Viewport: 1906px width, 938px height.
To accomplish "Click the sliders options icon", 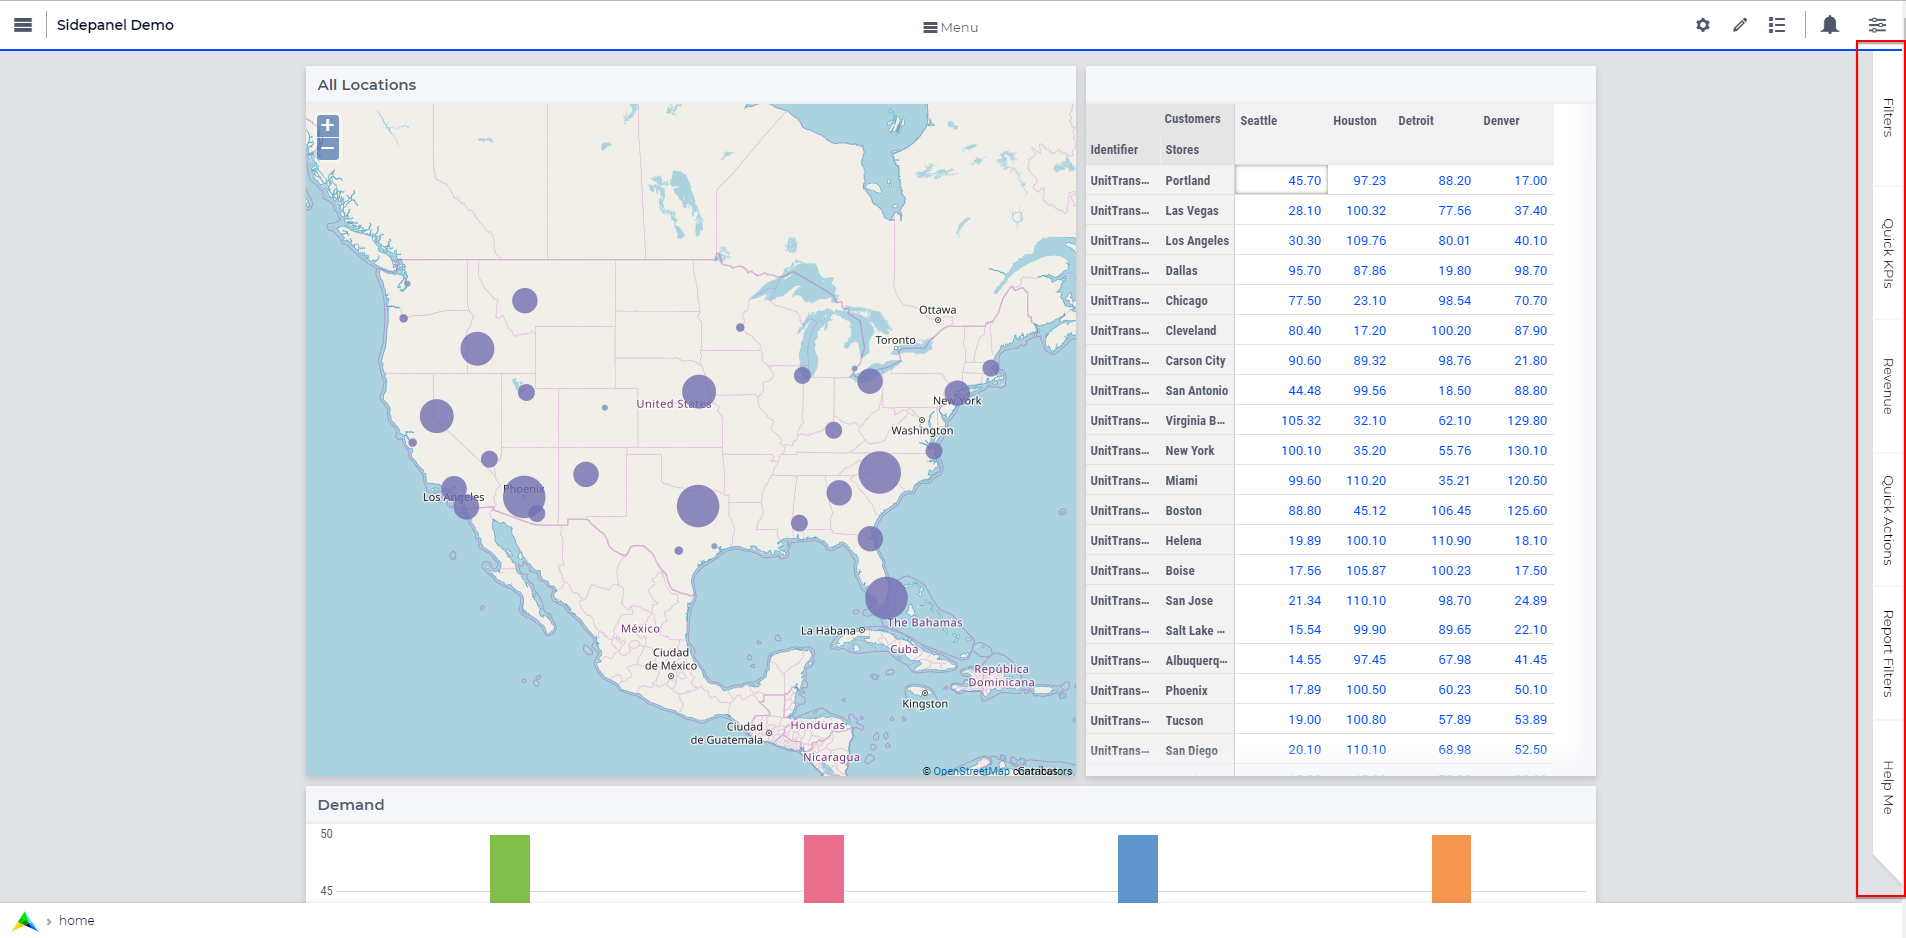I will tap(1877, 25).
